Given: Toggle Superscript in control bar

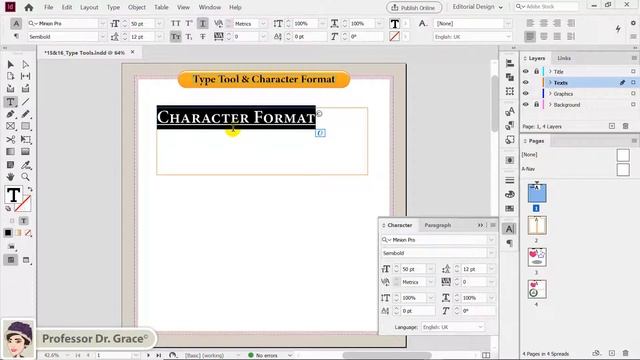Looking at the screenshot, I should (x=189, y=24).
